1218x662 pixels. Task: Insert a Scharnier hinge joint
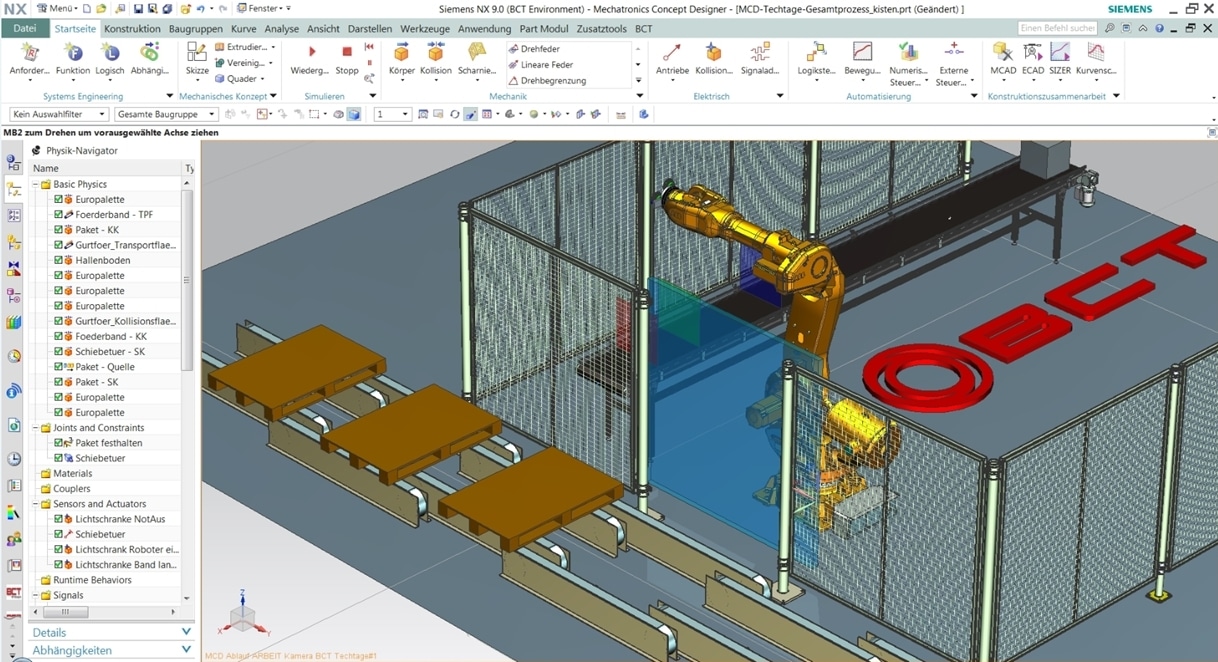(477, 59)
